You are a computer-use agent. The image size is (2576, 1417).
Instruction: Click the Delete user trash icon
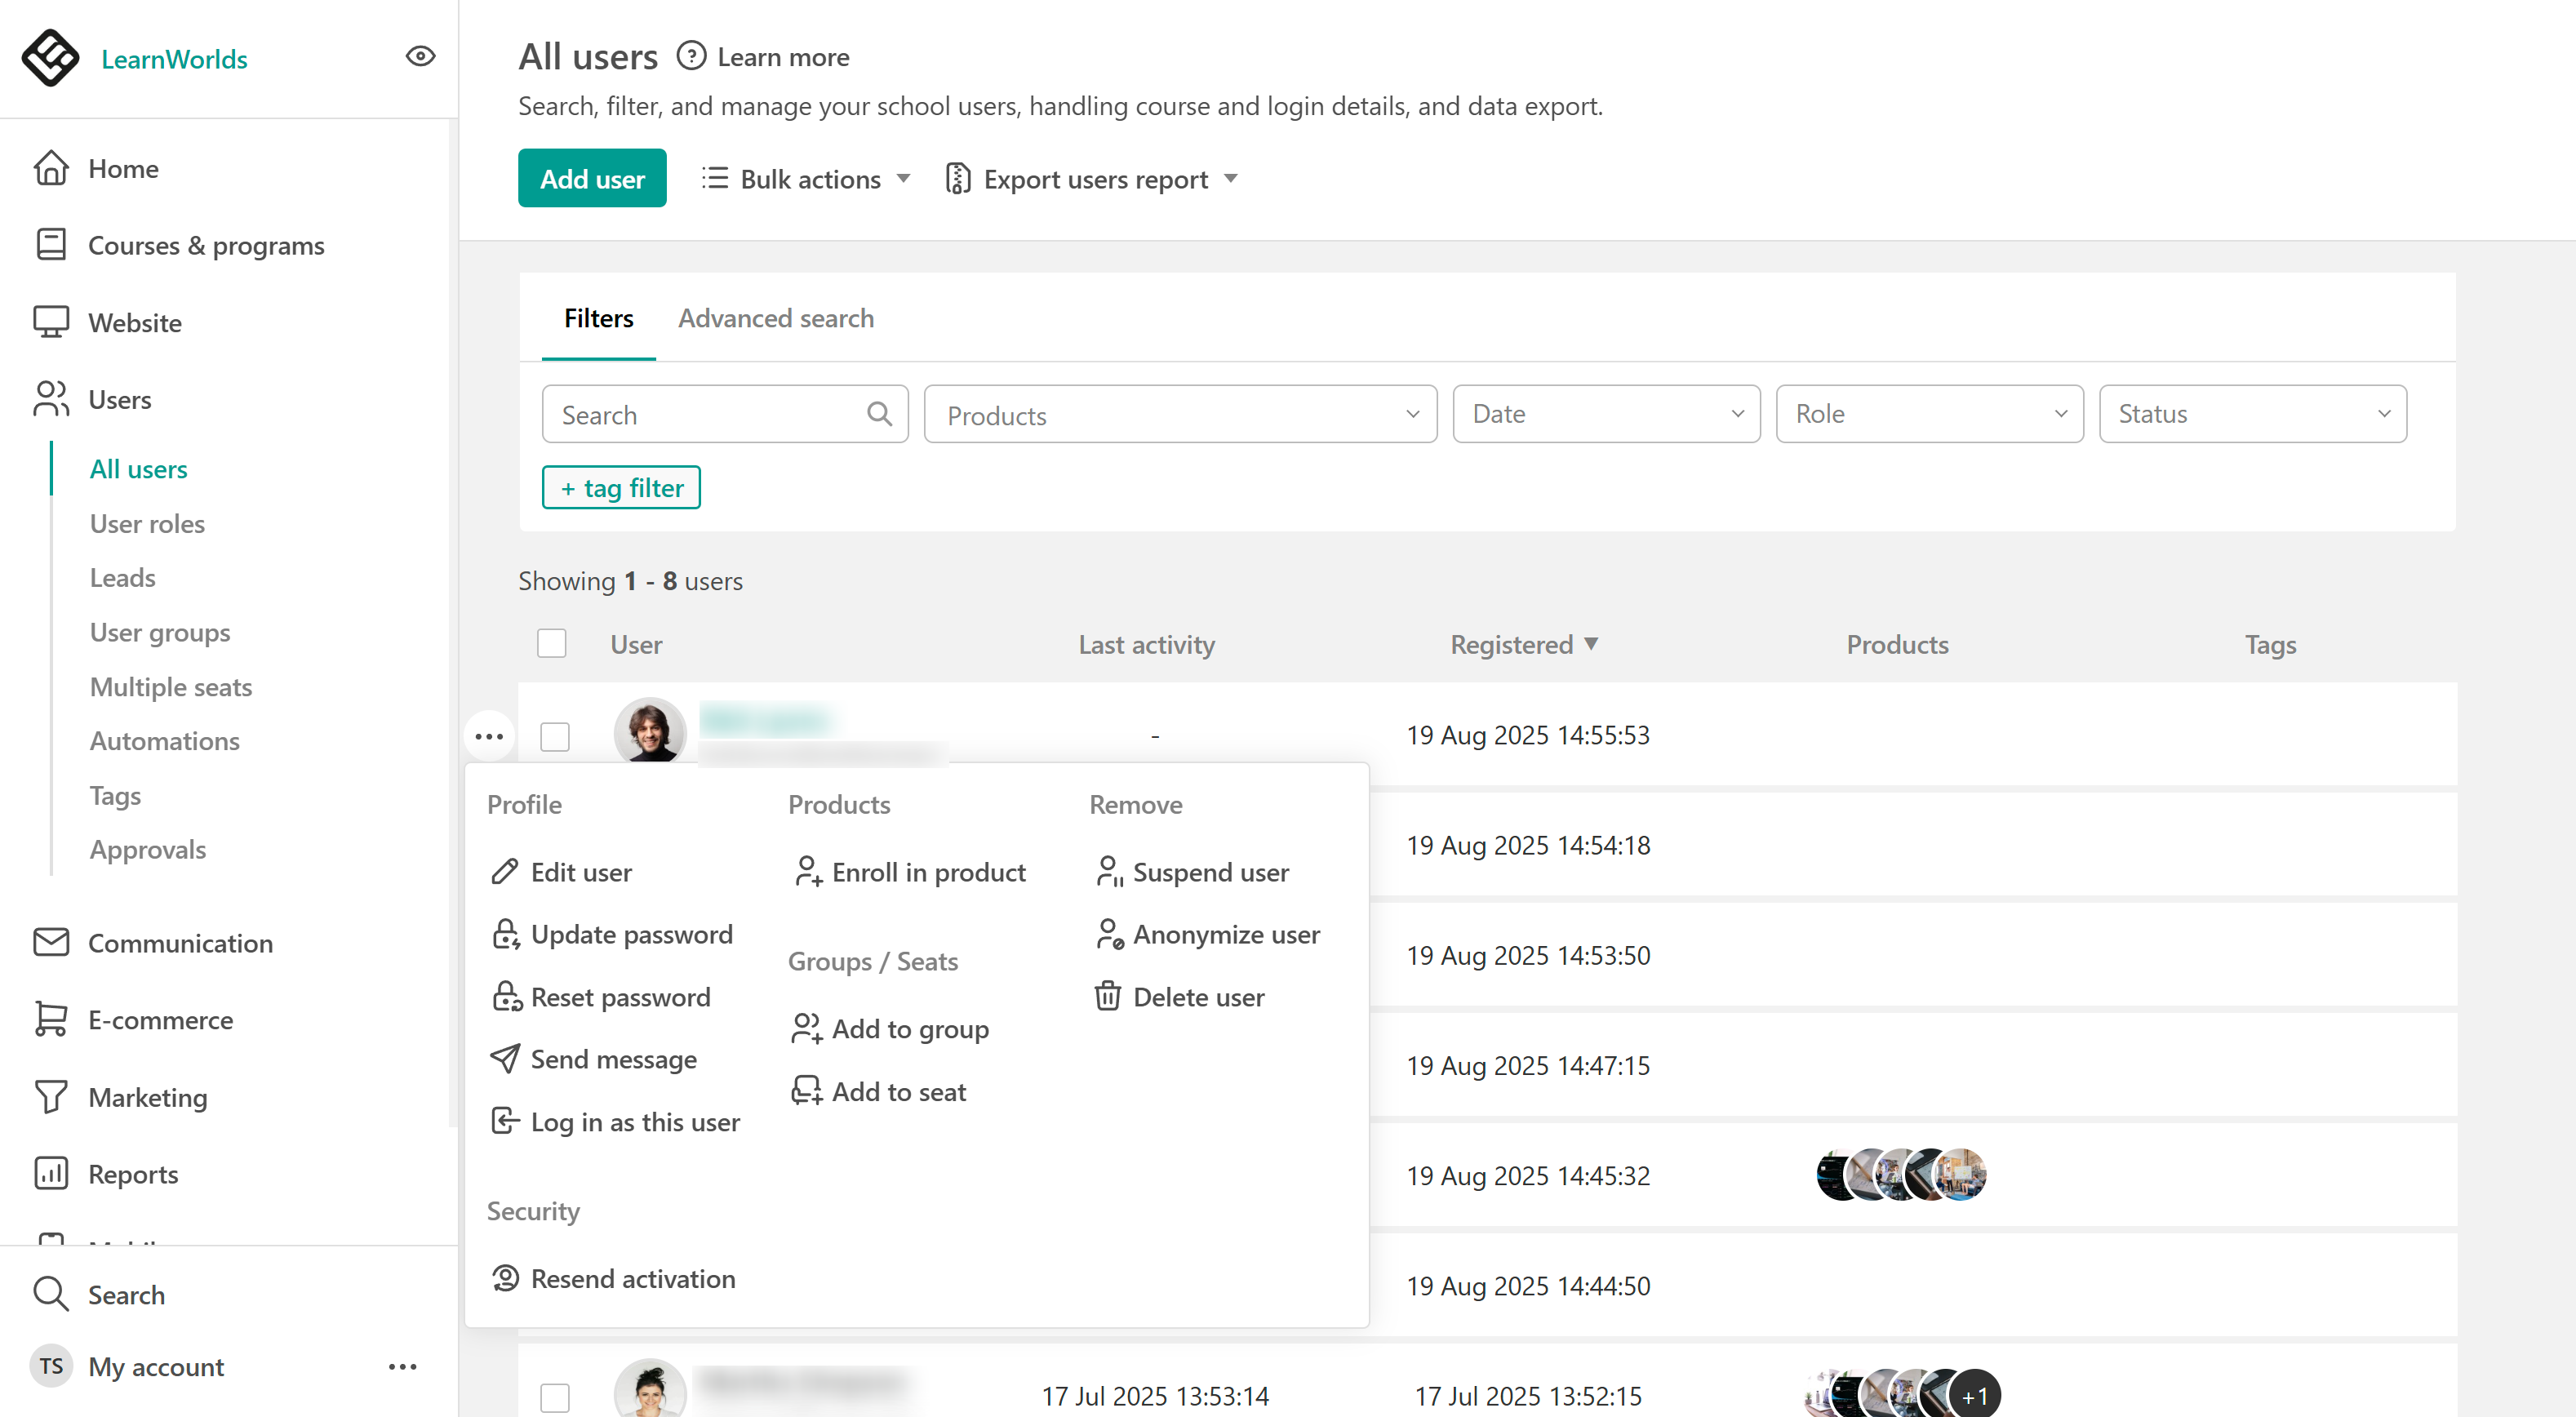pos(1107,996)
